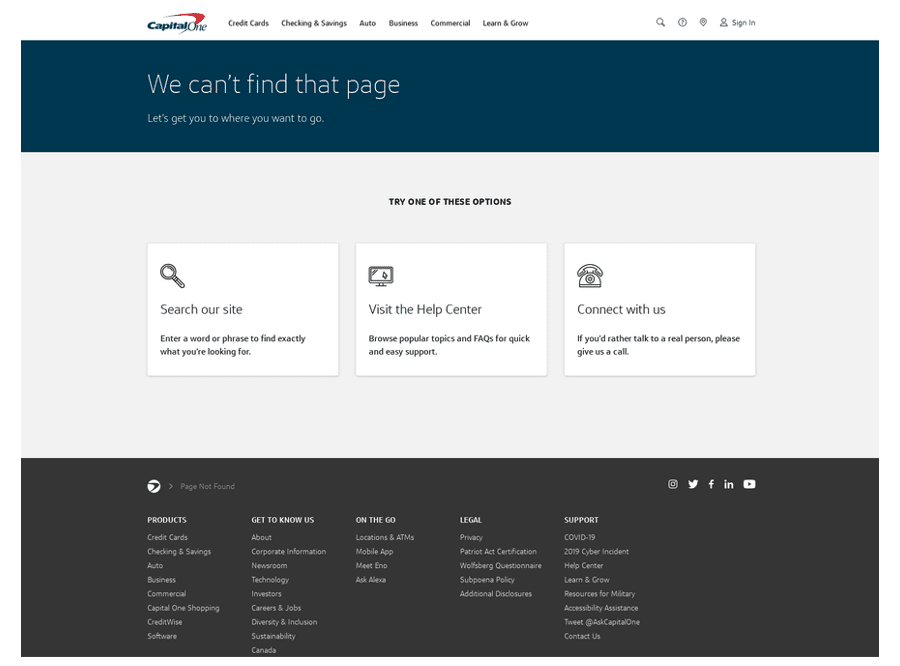Open the Facebook social icon
Screen dimensions: 900x666
[x=711, y=484]
